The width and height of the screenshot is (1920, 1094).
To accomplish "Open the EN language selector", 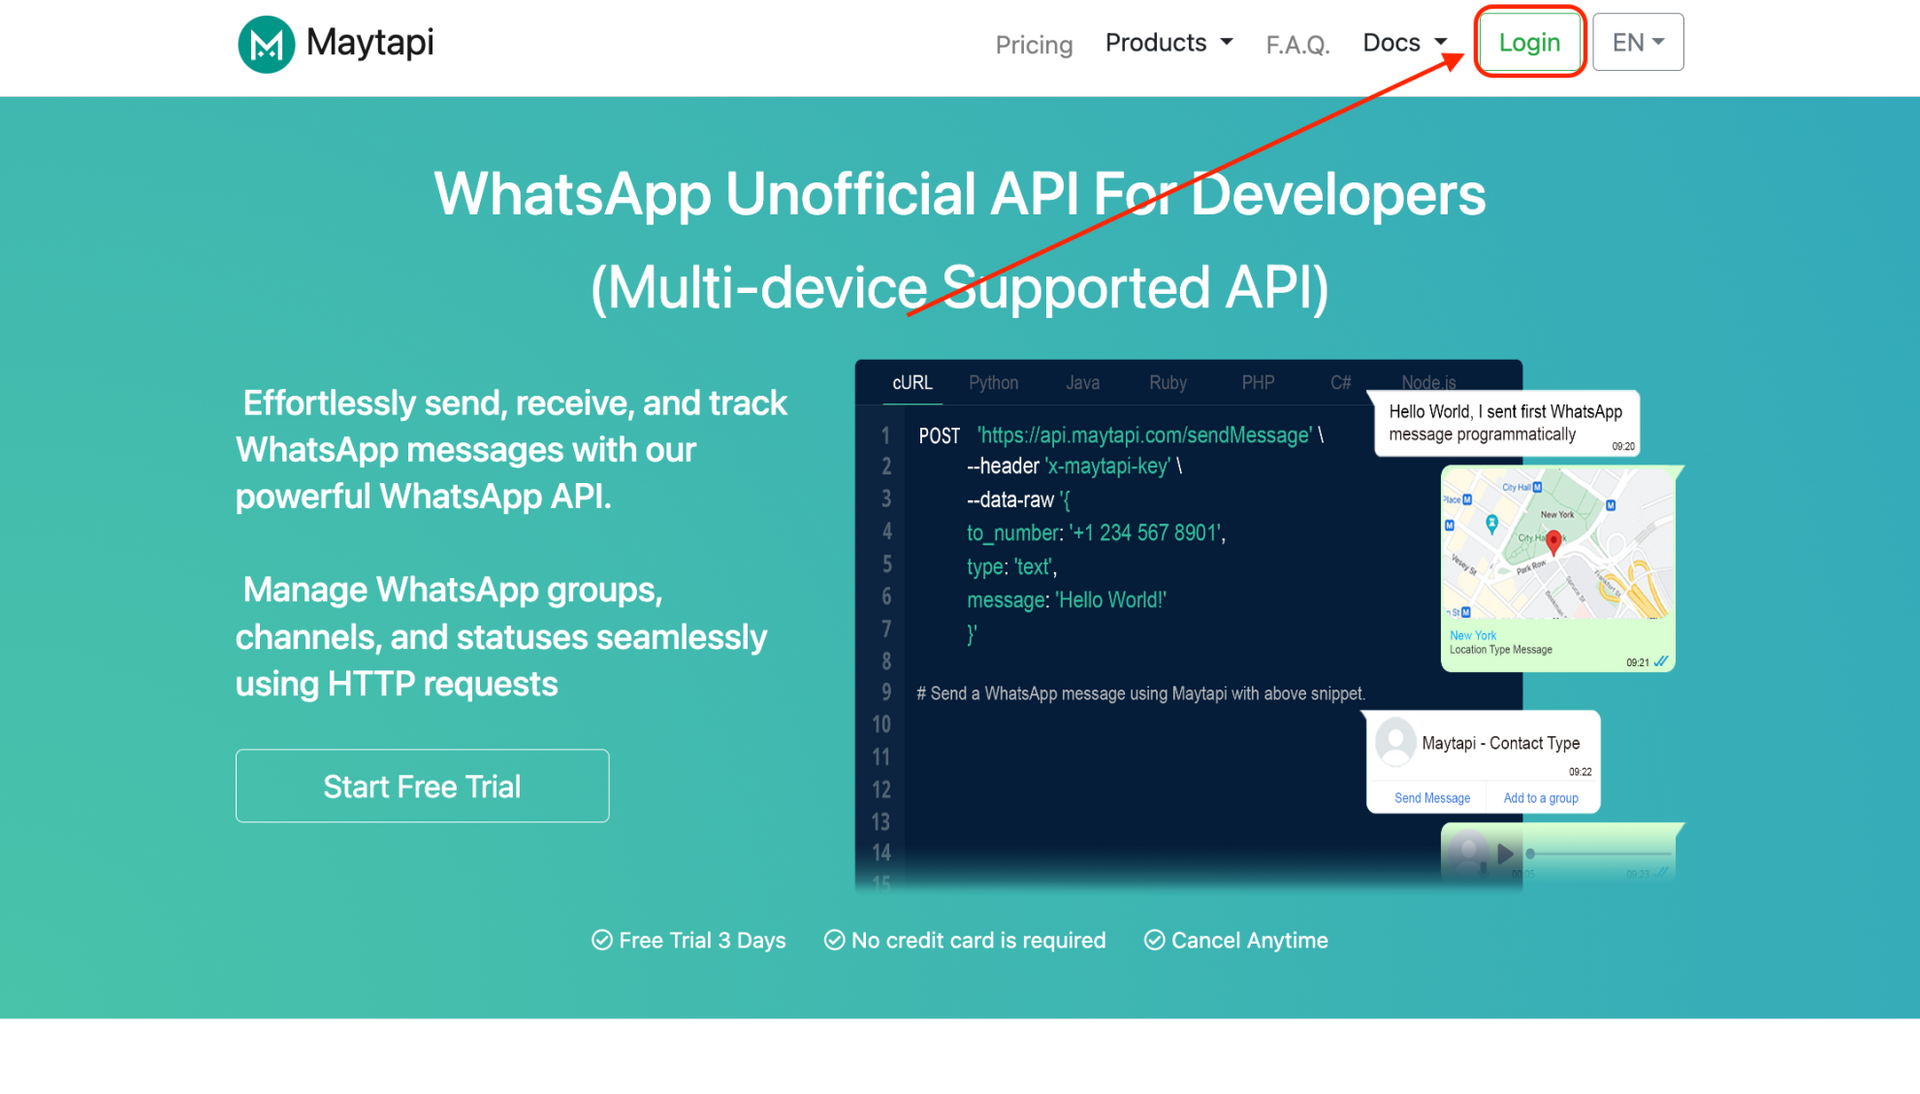I will [x=1638, y=42].
